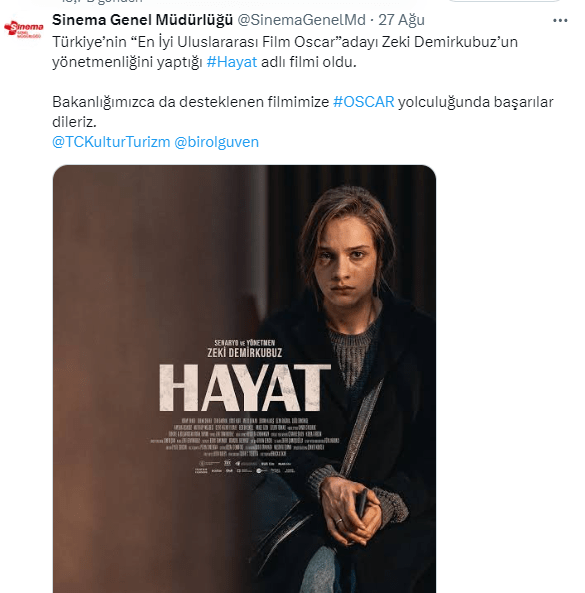The height and width of the screenshot is (593, 585).
Task: Open the three-dot more options menu
Action: pos(560,20)
